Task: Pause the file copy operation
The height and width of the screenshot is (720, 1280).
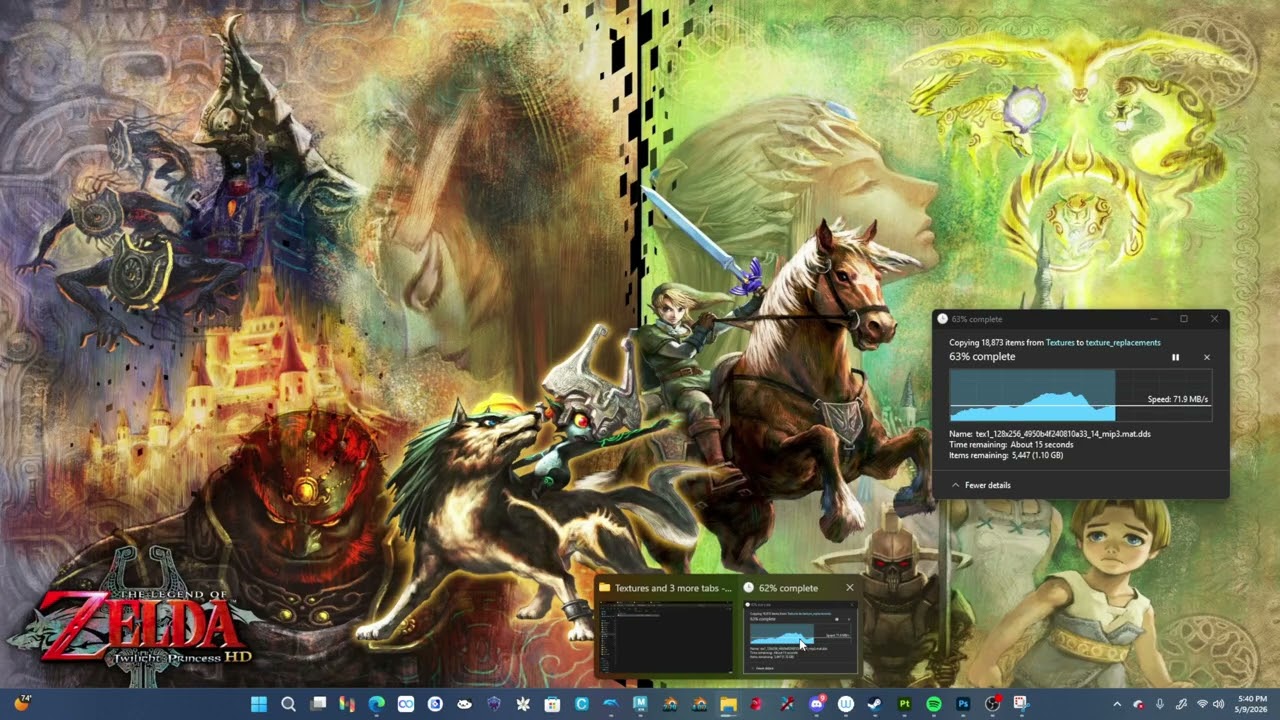Action: [x=1175, y=357]
